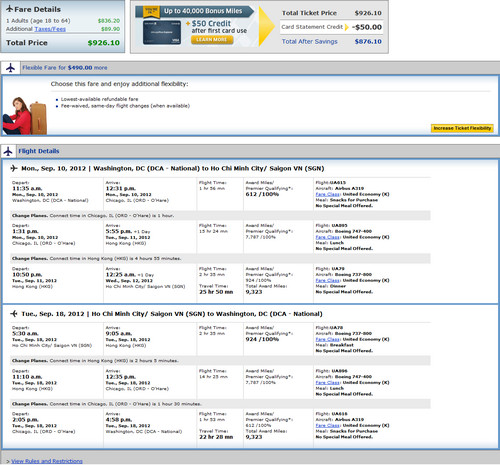This screenshot has width=500, height=465.
Task: Open View Rules and Restrictions link
Action: [x=47, y=461]
